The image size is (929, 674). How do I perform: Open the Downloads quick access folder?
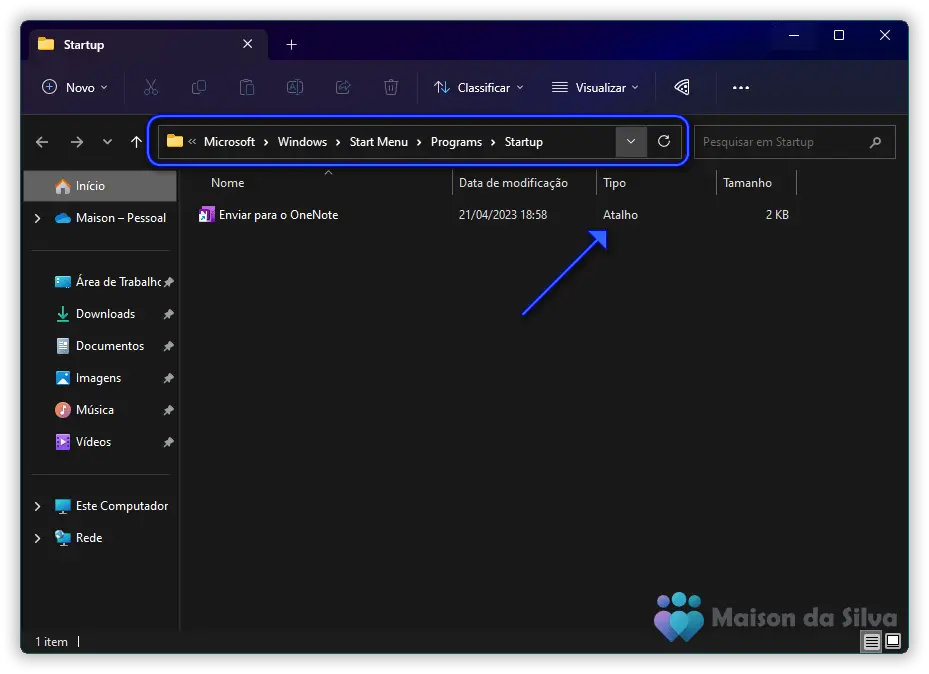click(x=105, y=314)
